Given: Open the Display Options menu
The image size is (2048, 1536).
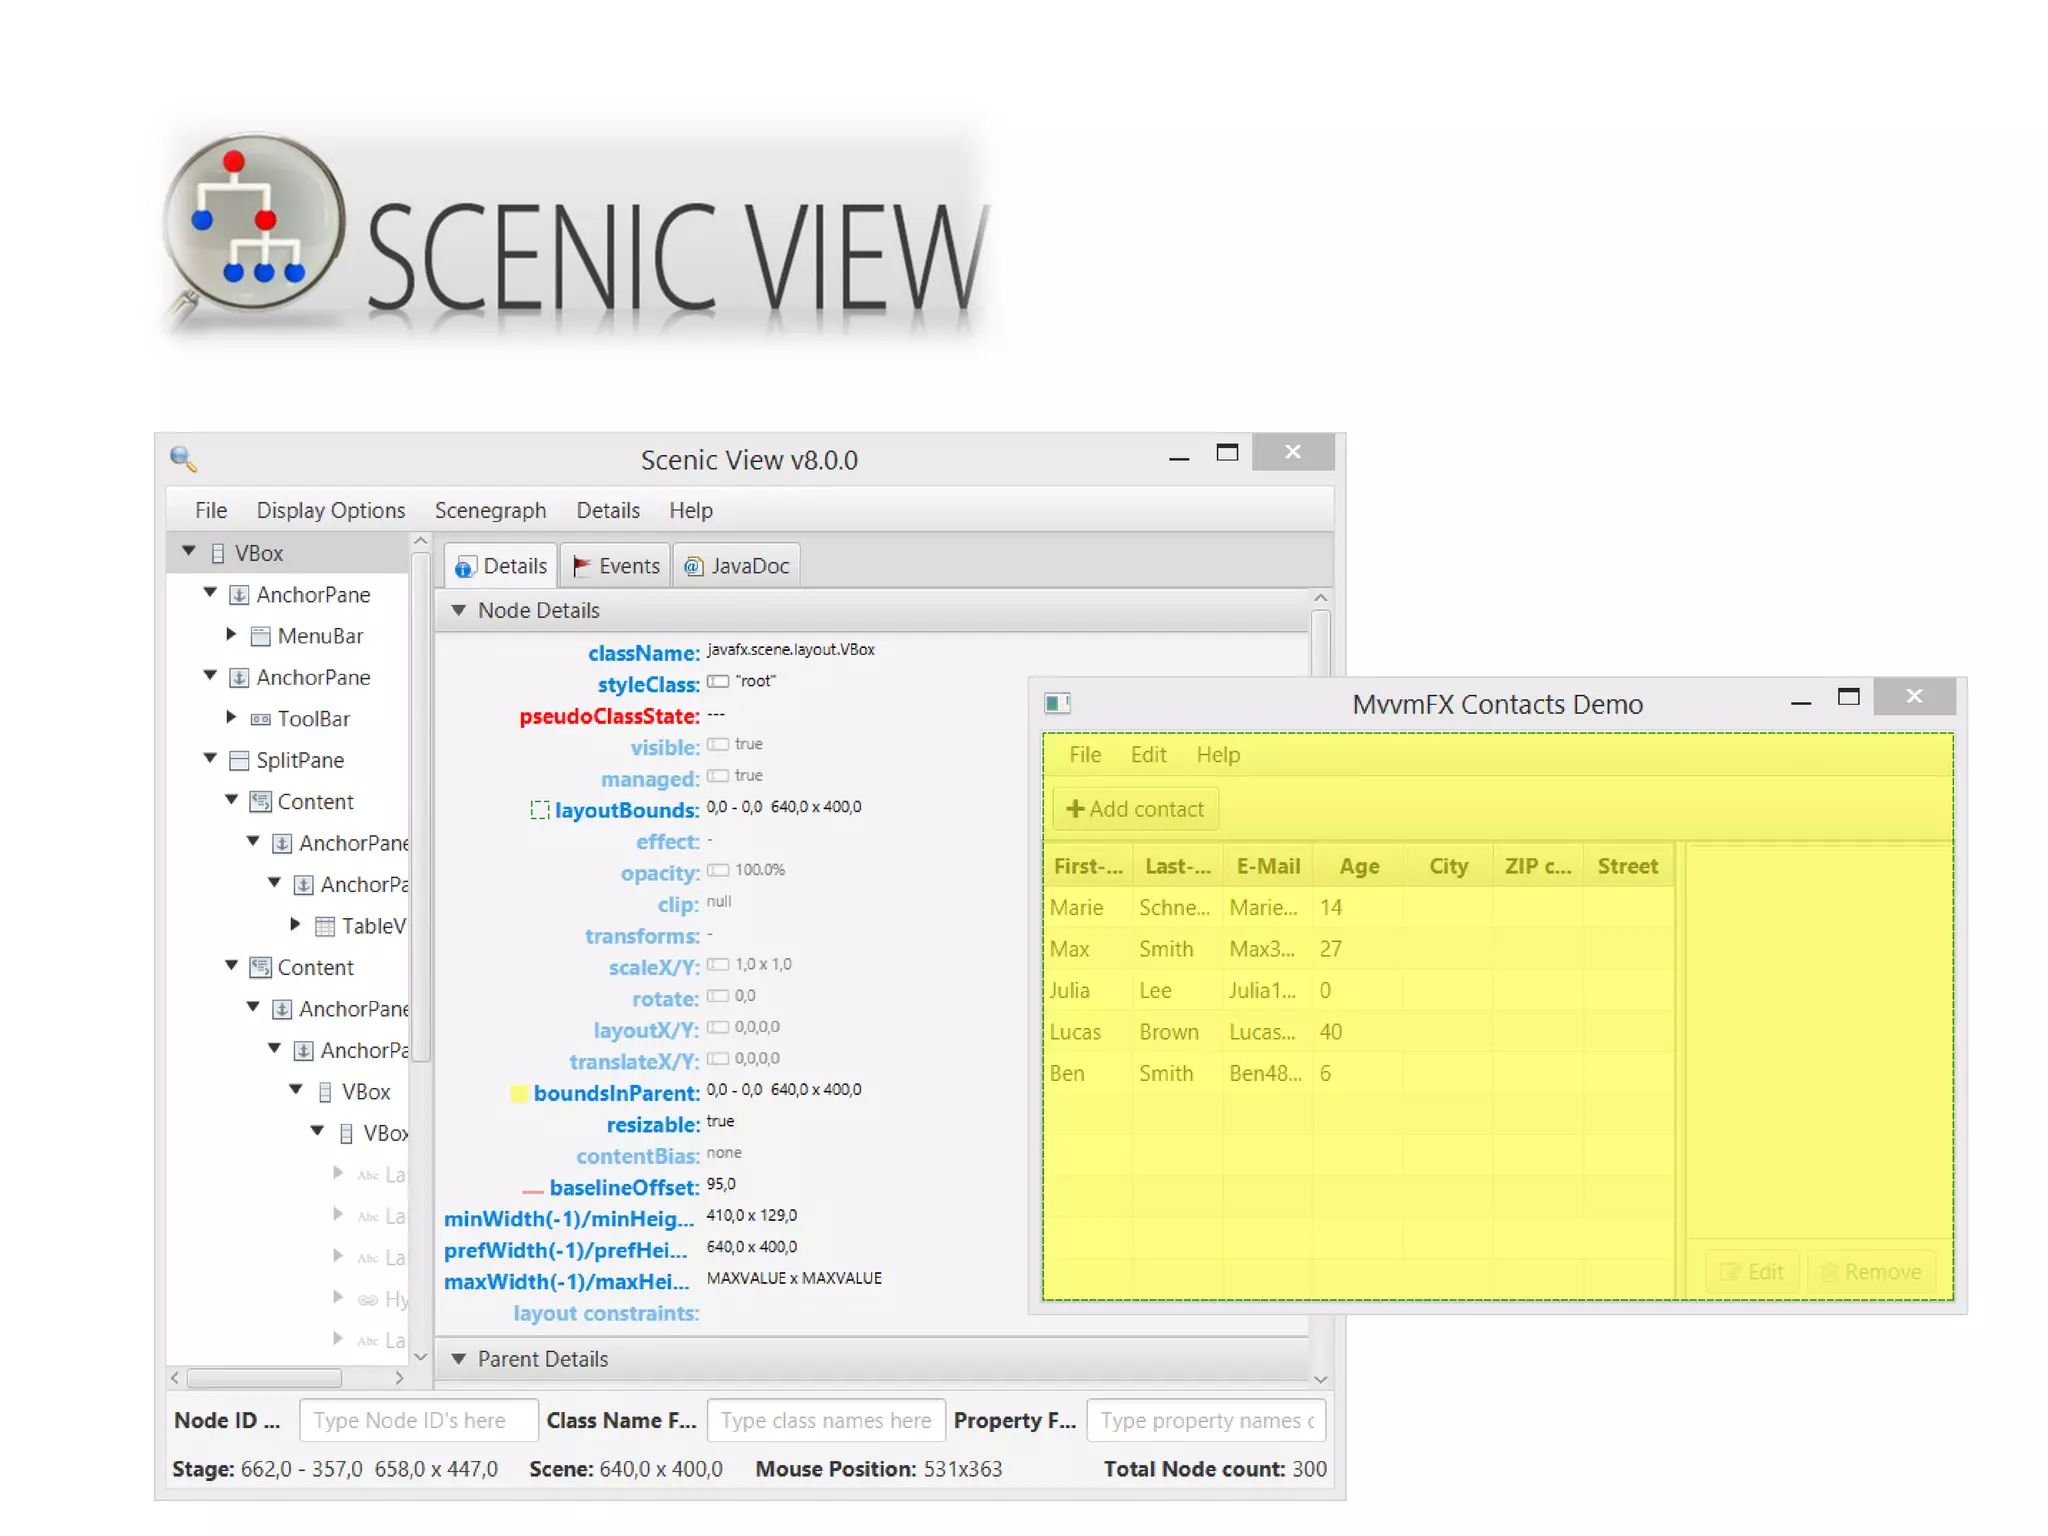Looking at the screenshot, I should (x=330, y=510).
